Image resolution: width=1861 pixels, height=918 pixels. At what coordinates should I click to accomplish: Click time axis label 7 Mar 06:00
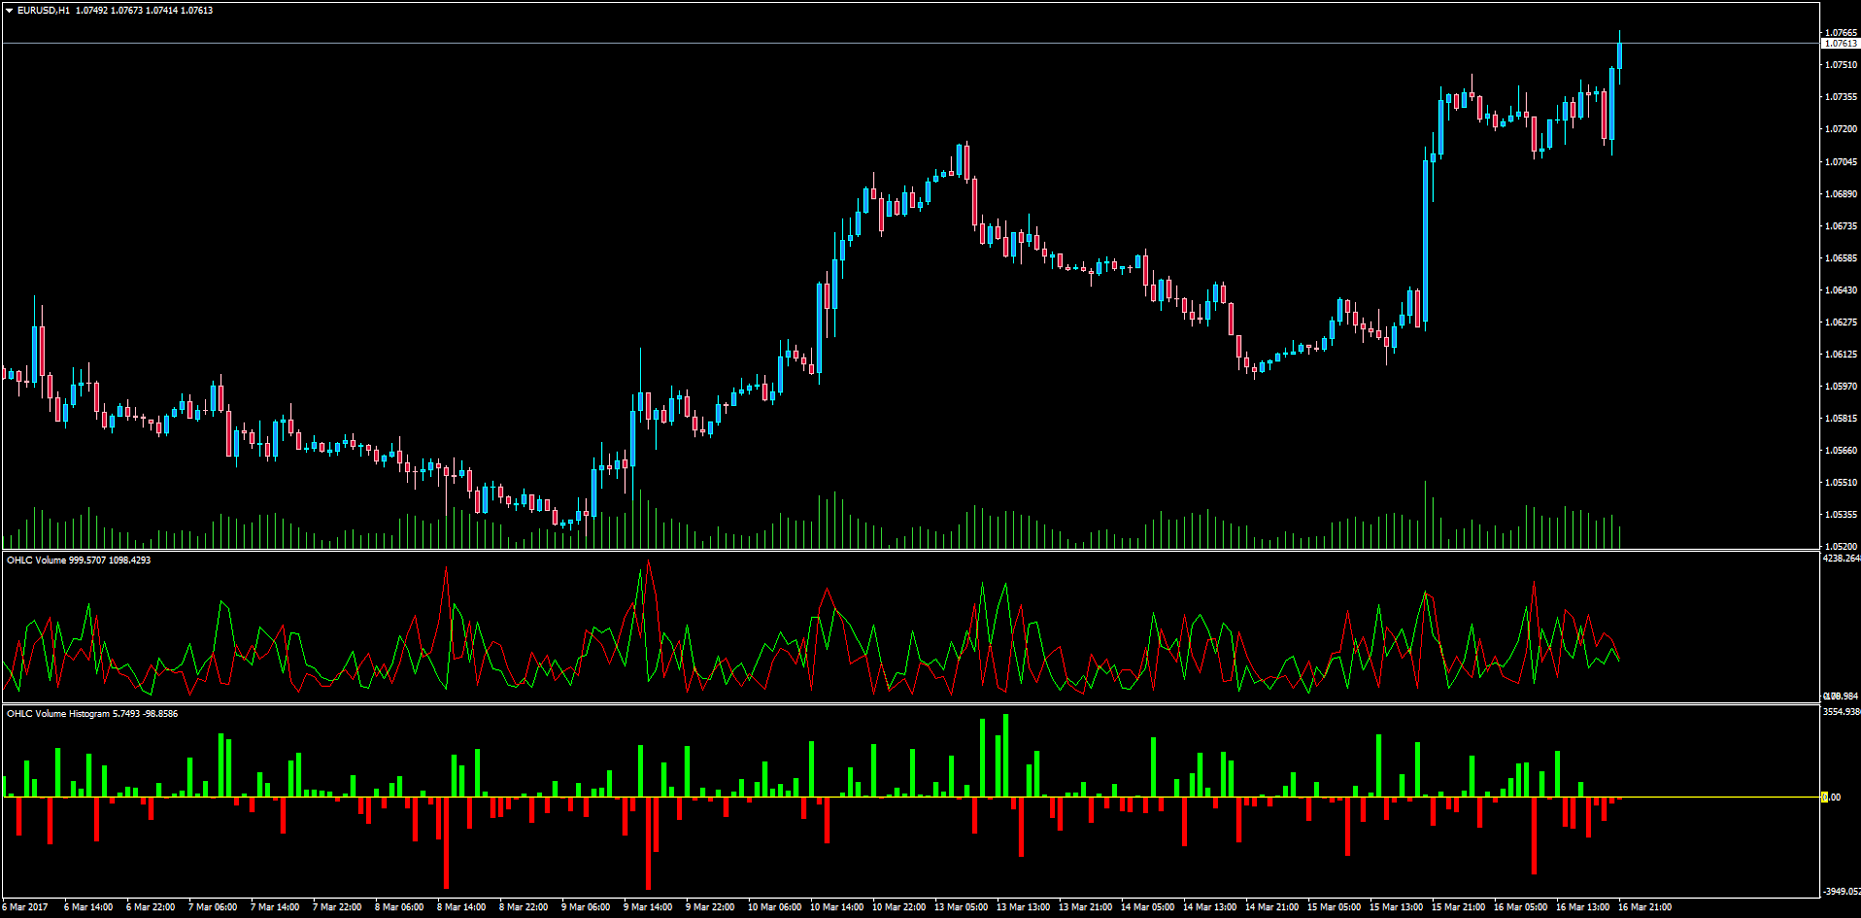point(213,907)
